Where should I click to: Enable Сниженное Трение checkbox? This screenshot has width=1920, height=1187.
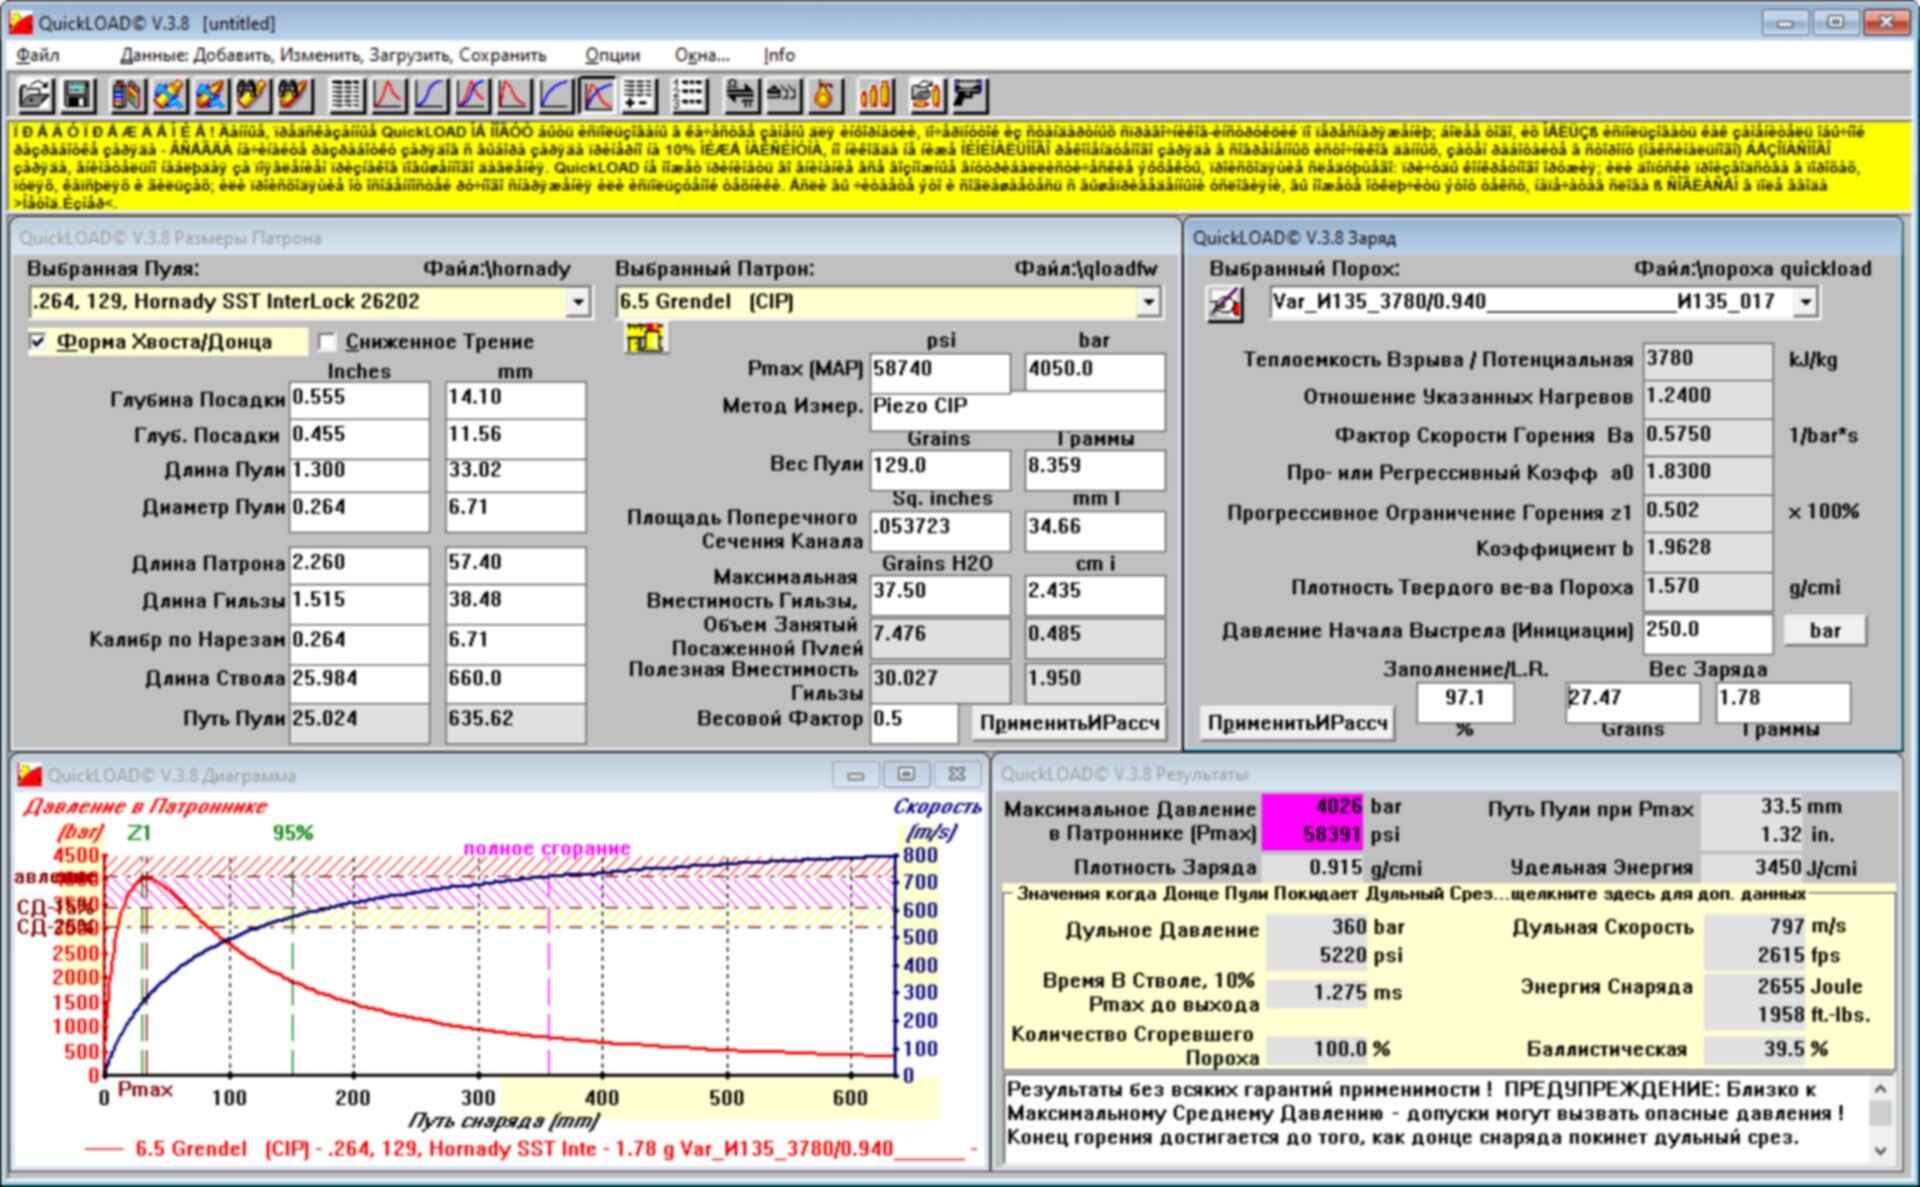(327, 342)
